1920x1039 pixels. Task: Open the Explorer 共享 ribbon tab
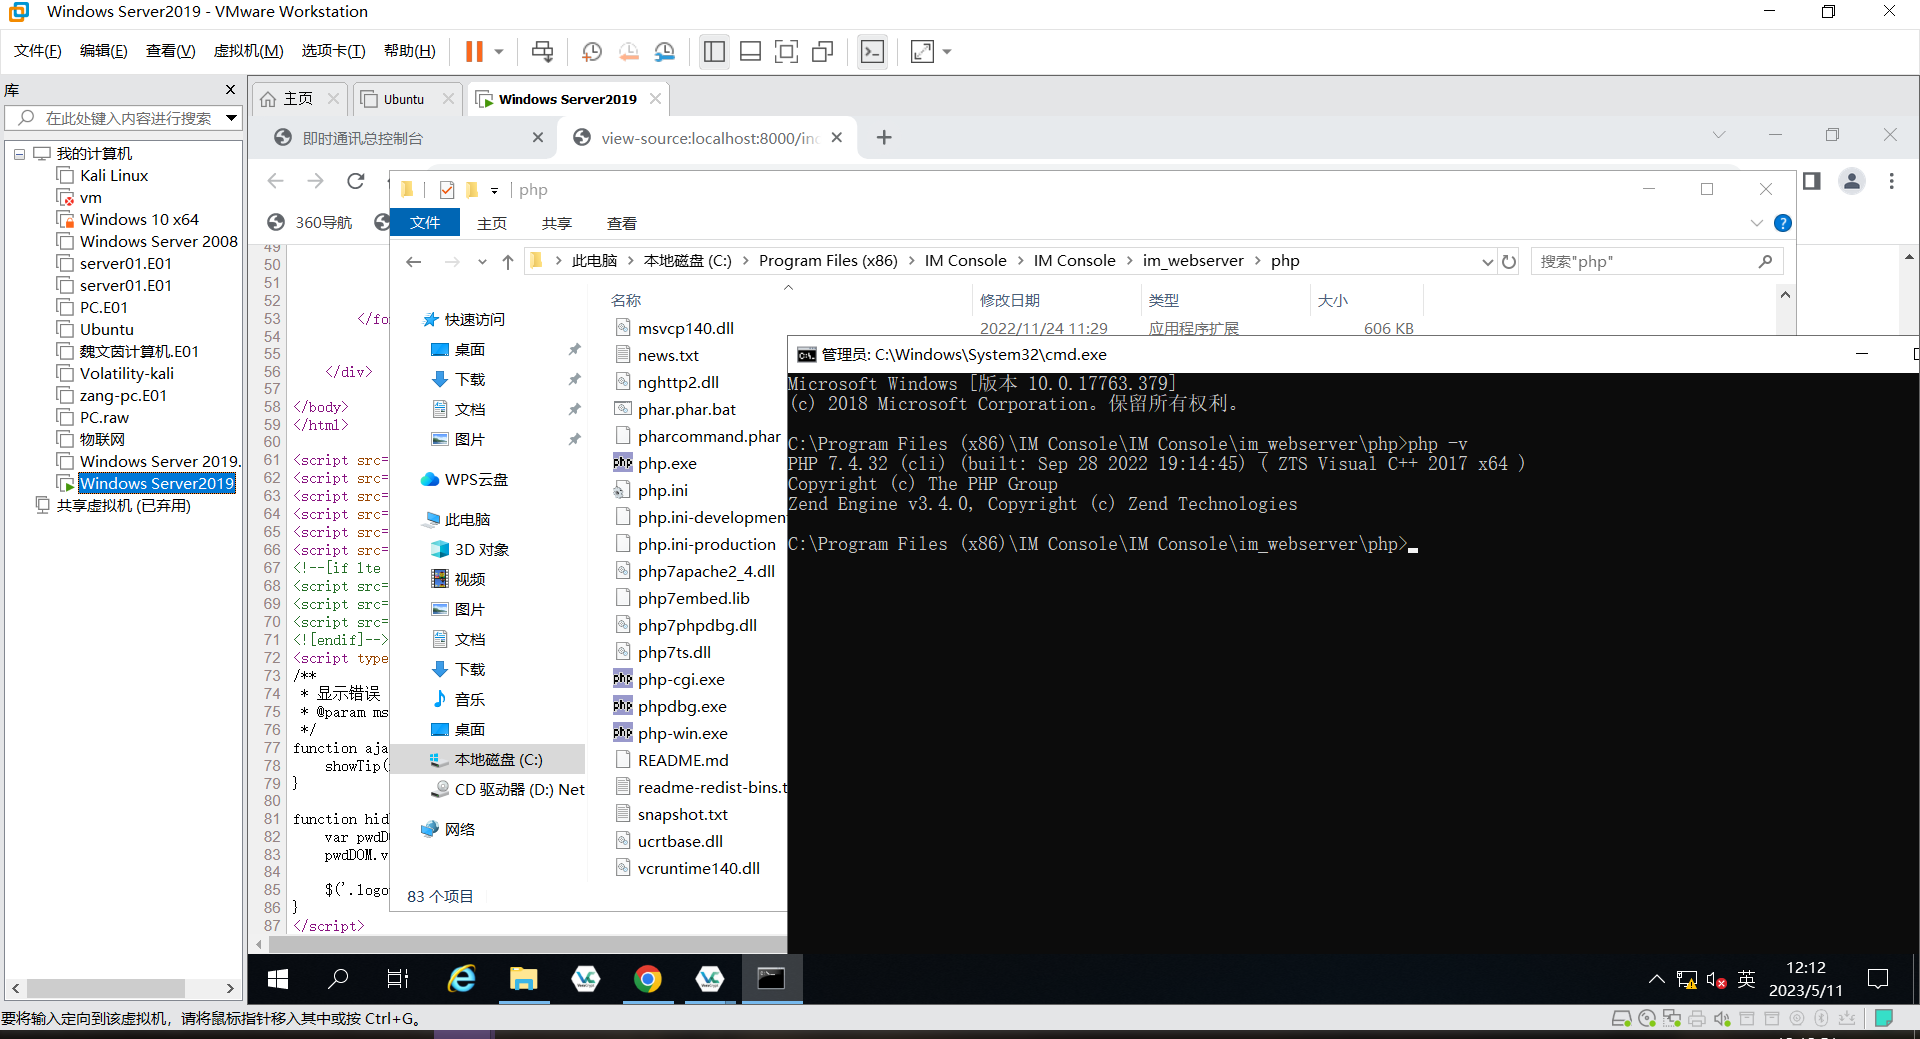coord(557,223)
